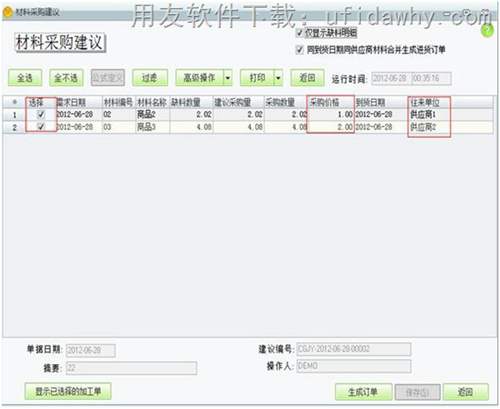Toggle 仅显示缺料明细 checkbox
500x409 pixels.
(299, 33)
